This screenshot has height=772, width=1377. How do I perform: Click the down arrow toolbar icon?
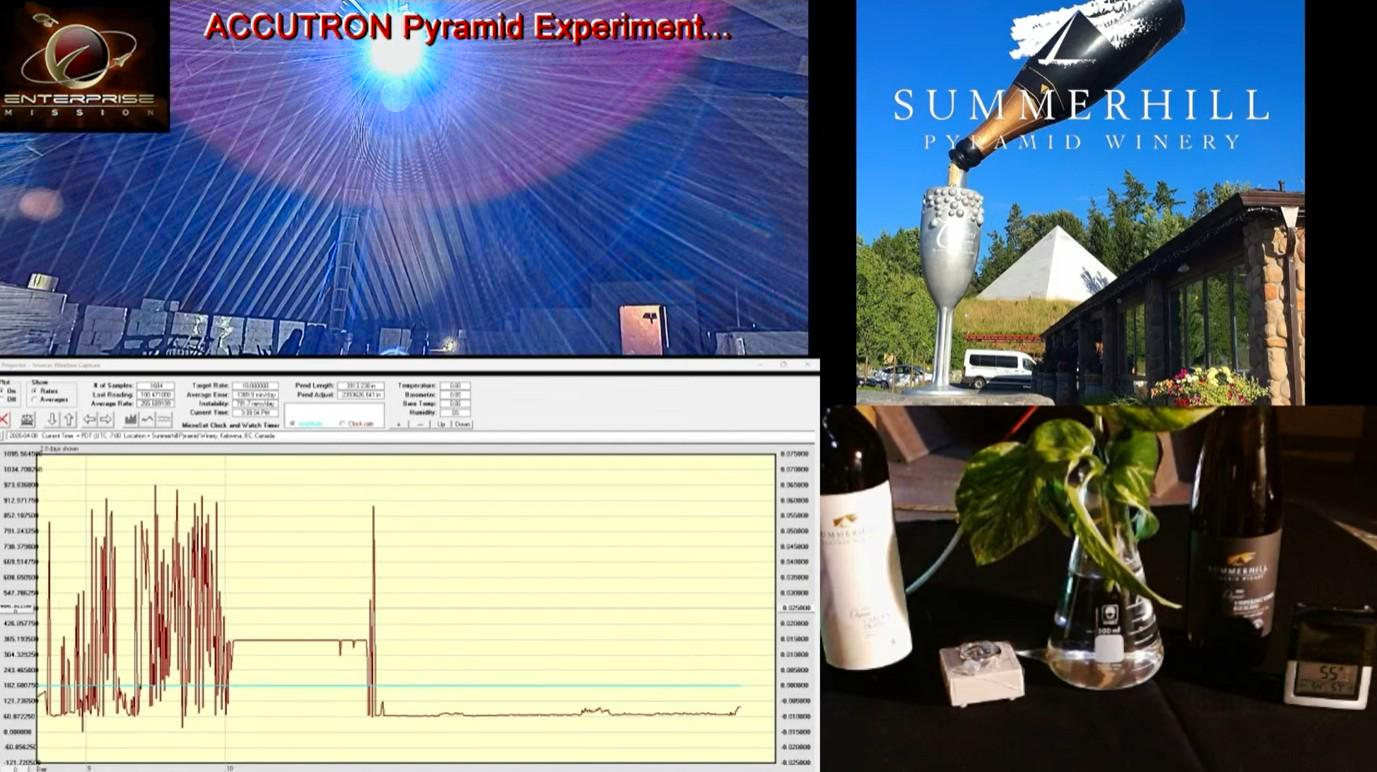point(52,419)
